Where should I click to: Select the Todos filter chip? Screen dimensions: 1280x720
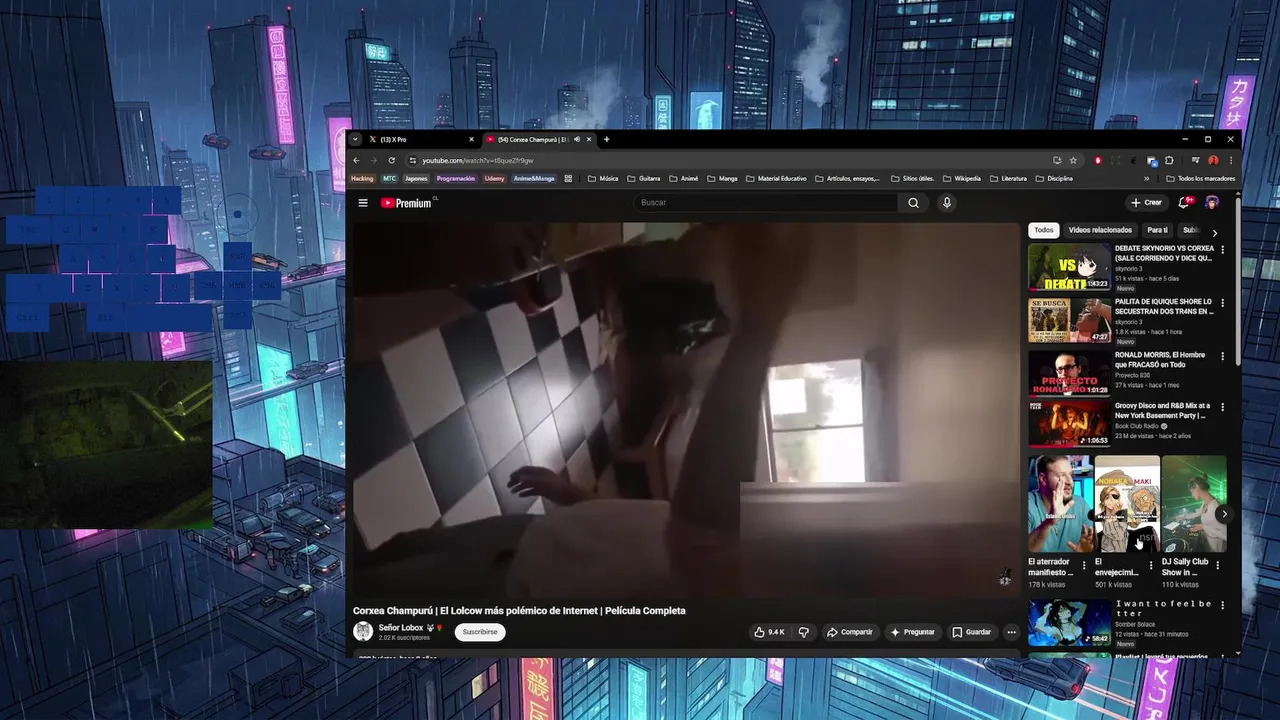[1043, 230]
